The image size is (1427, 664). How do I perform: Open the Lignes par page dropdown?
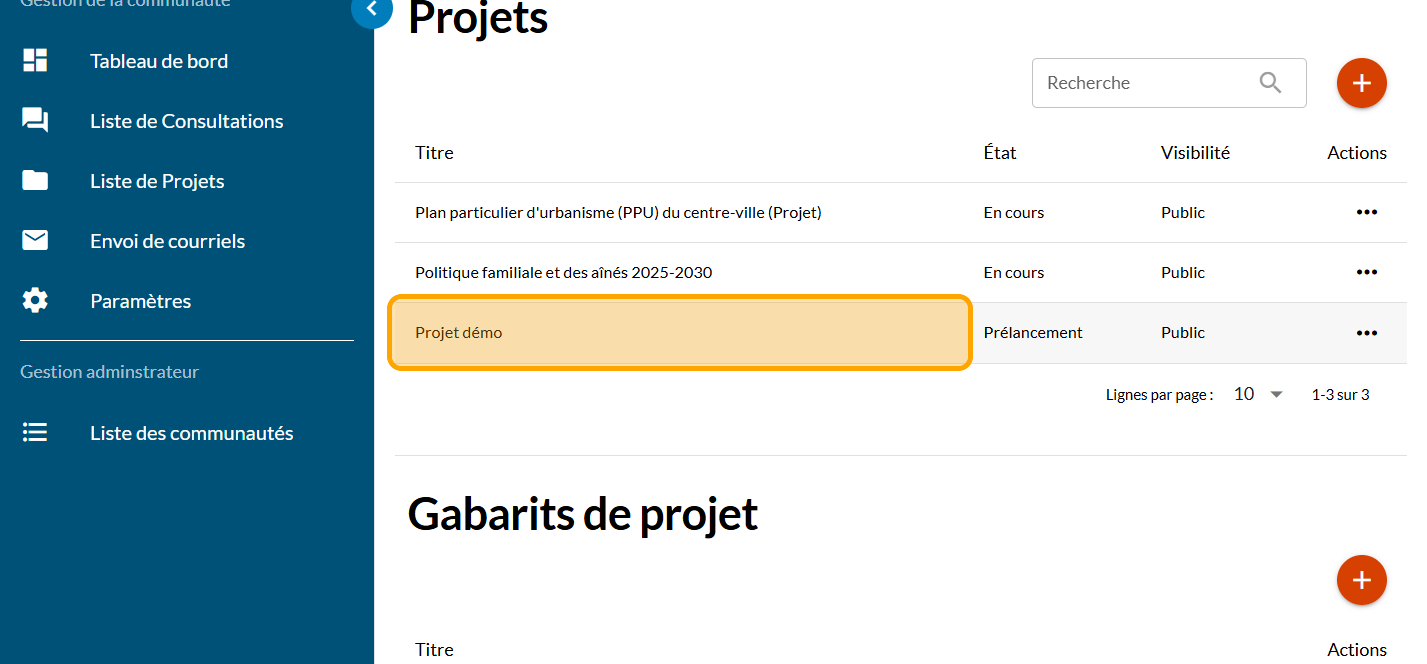(1259, 394)
